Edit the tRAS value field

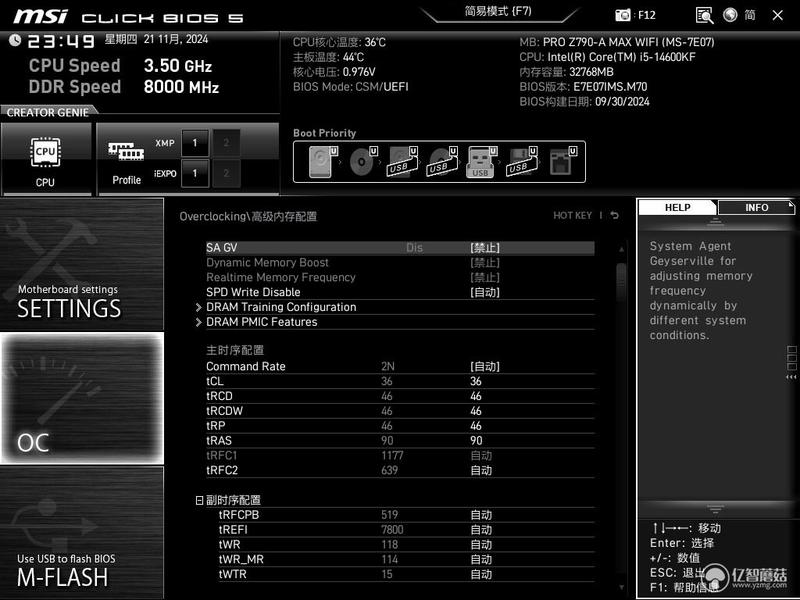click(476, 440)
